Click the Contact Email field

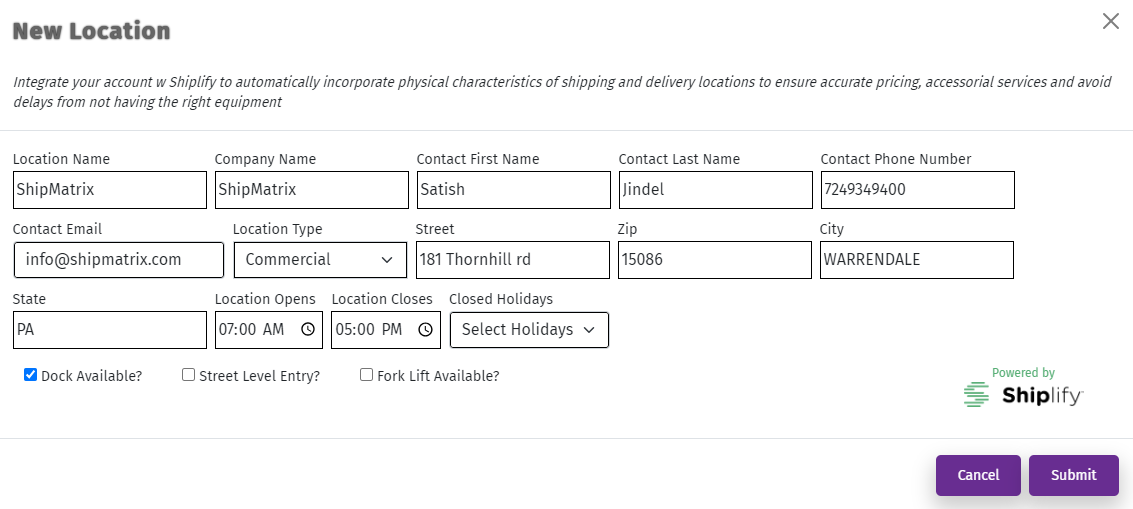click(x=119, y=260)
